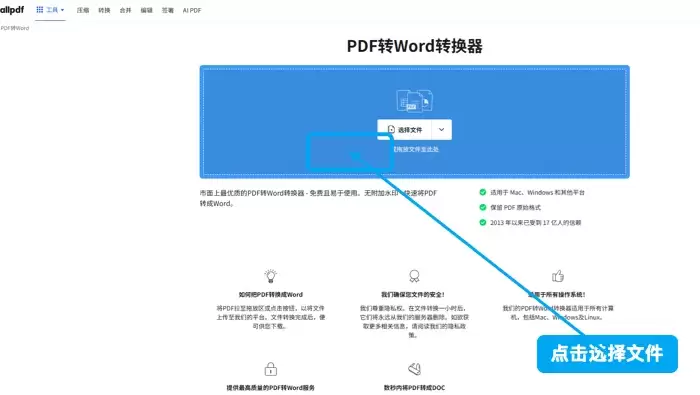Click the ribbon badge icon above 我们确保您文件的安全

tap(414, 276)
